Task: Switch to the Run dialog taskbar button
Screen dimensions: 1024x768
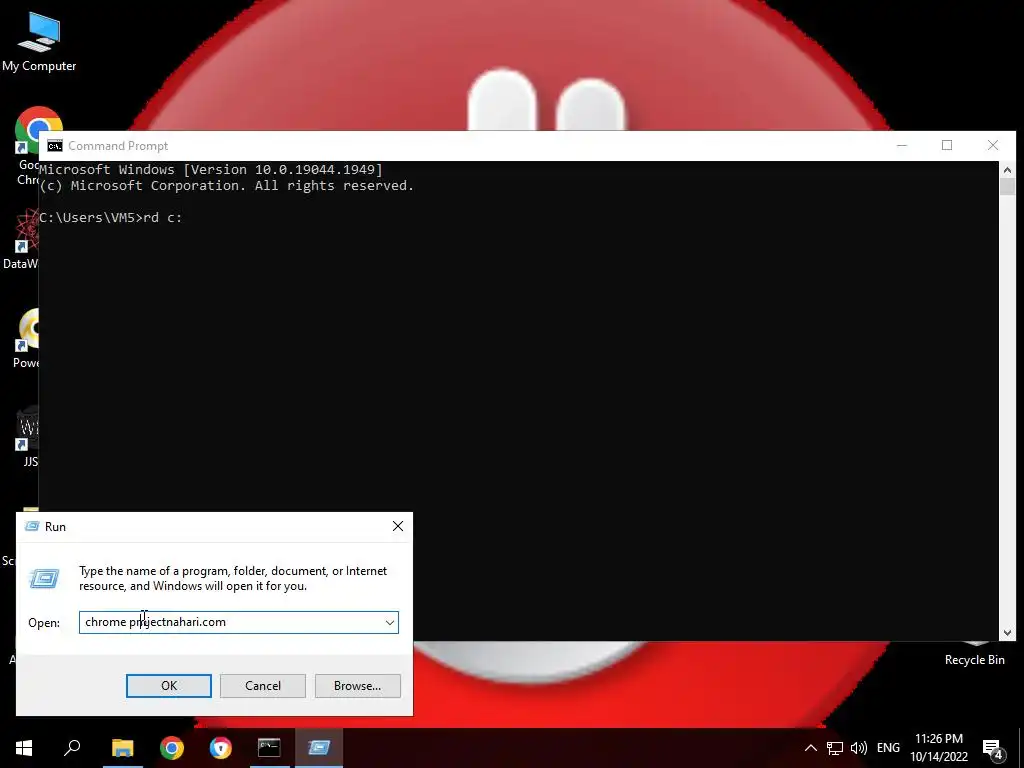Action: pos(319,748)
